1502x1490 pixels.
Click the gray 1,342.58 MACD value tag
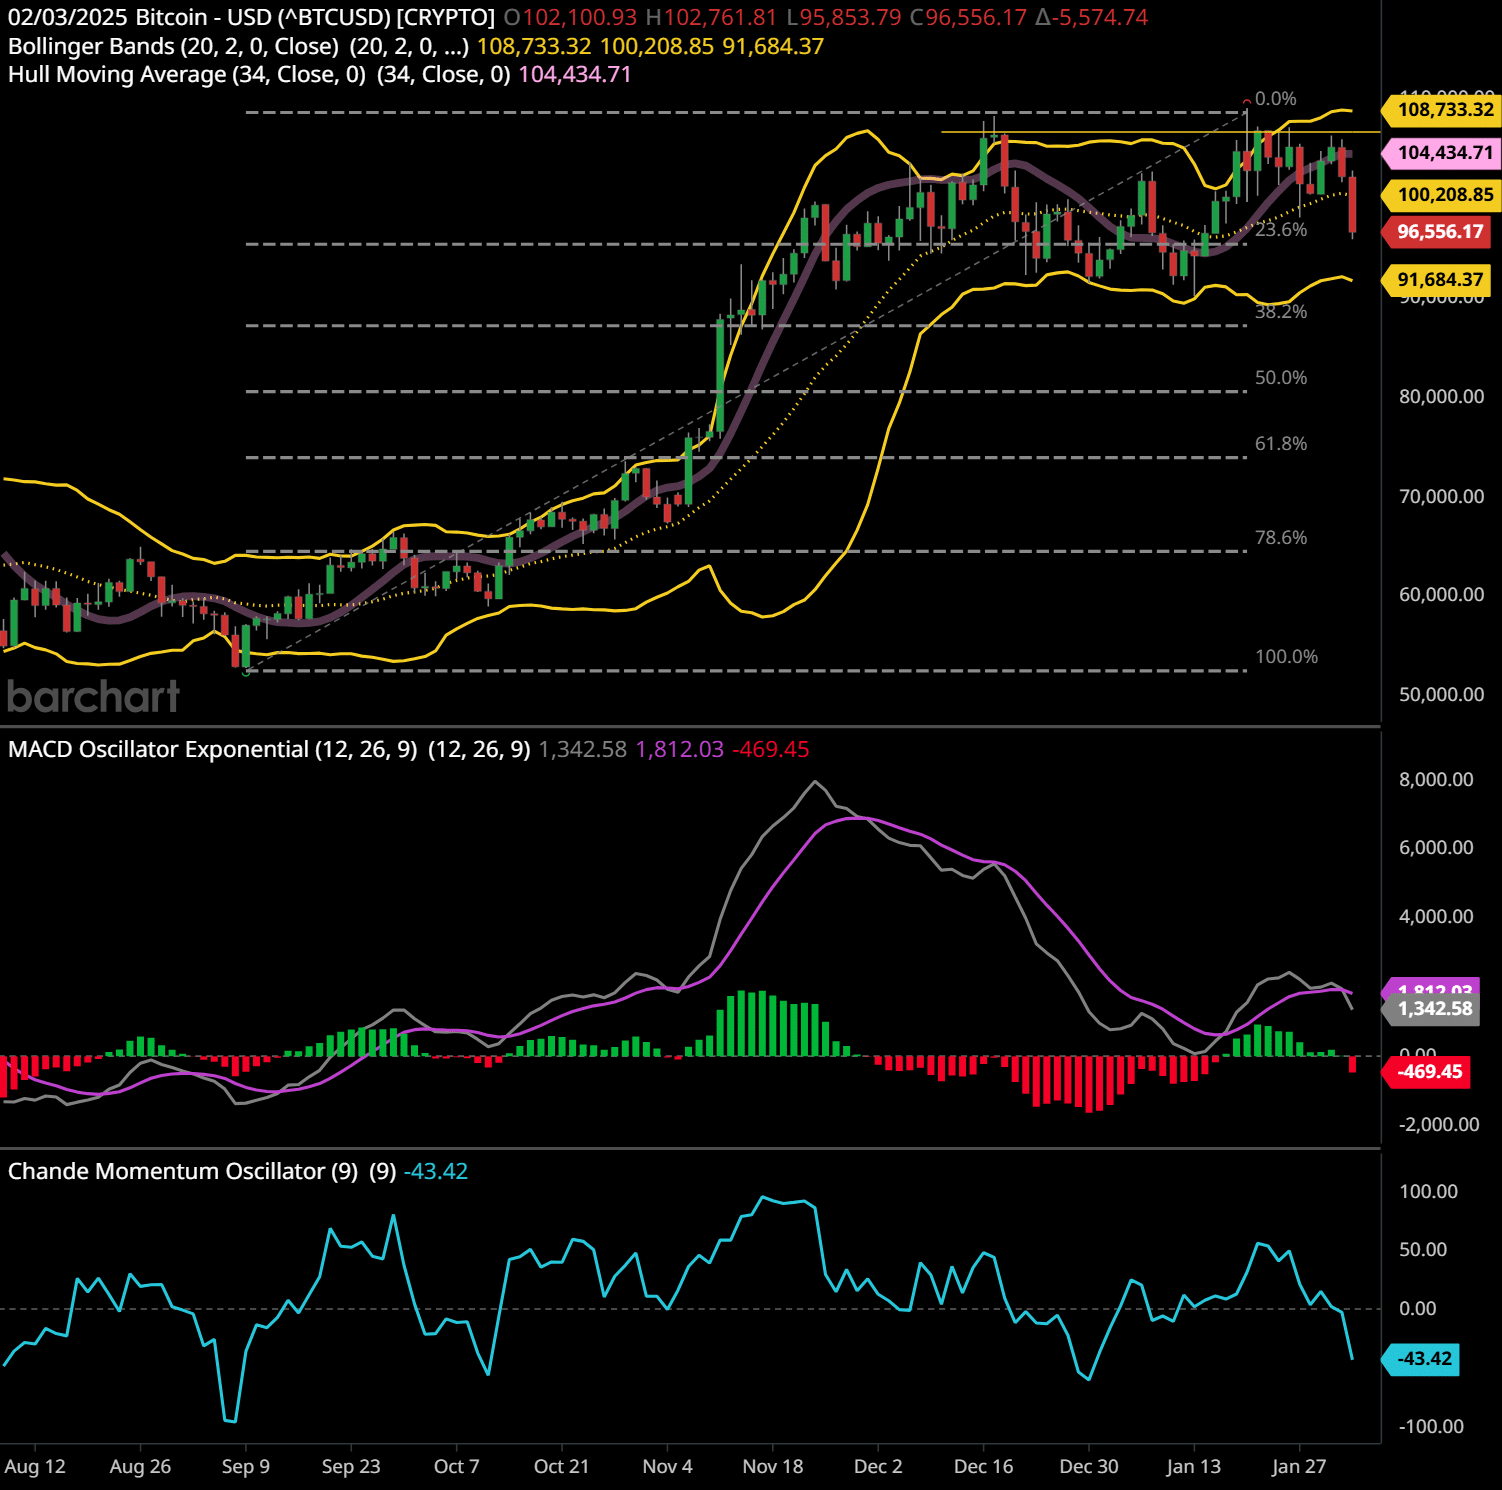point(1434,1009)
